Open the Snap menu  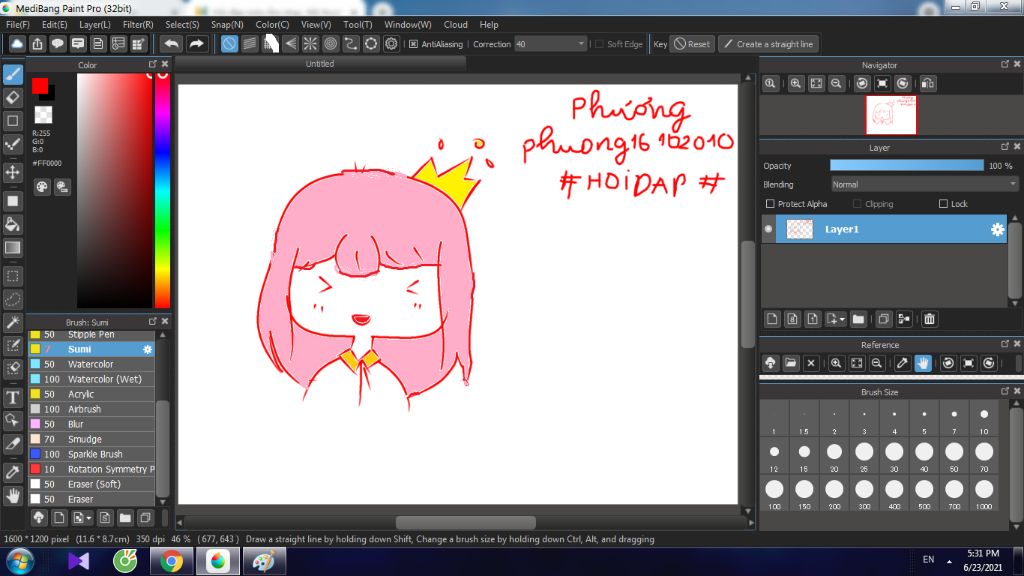click(x=227, y=24)
